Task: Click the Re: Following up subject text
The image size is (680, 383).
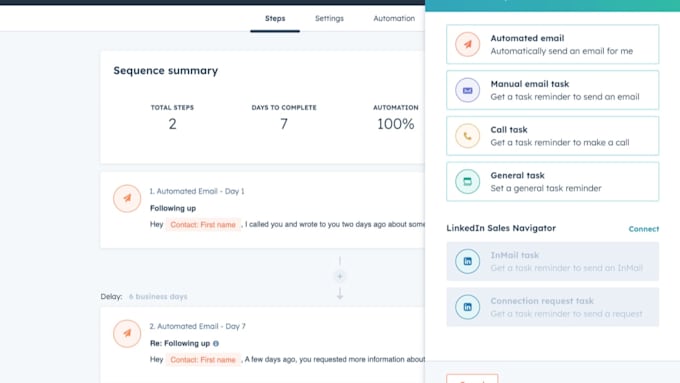Action: point(180,344)
